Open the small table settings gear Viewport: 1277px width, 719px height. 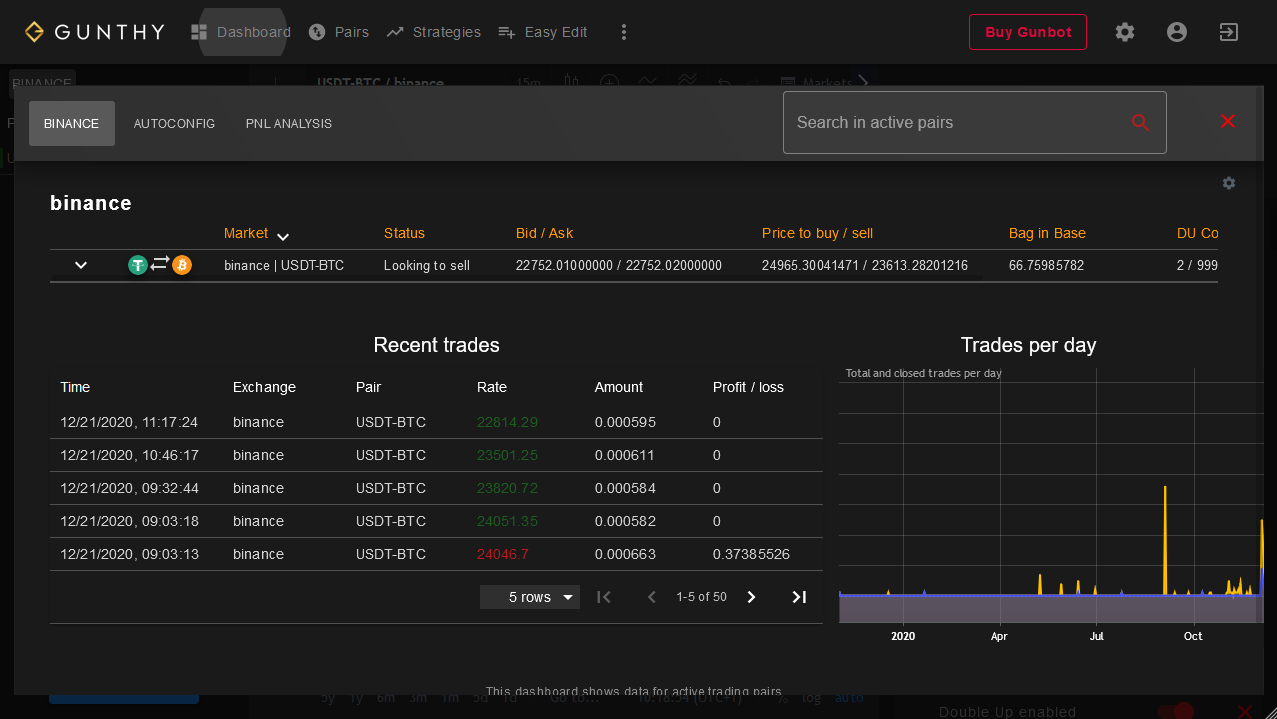coord(1229,183)
